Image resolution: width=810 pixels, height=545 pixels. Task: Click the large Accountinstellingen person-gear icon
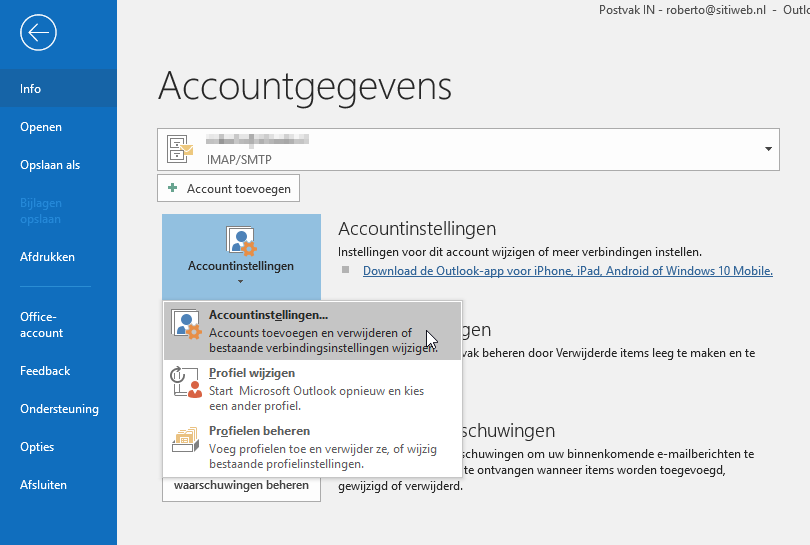coord(241,241)
